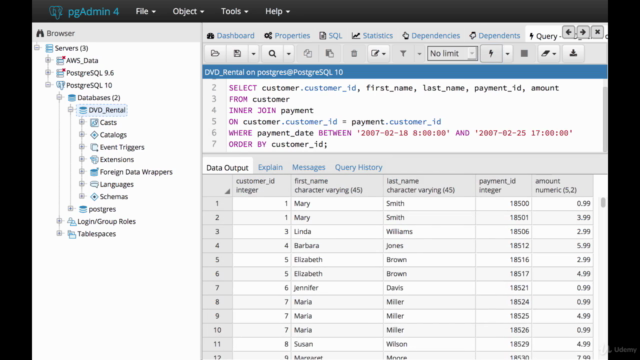Screen dimensions: 640x360
Task: Click the Find magnifier icon
Action: 272,53
